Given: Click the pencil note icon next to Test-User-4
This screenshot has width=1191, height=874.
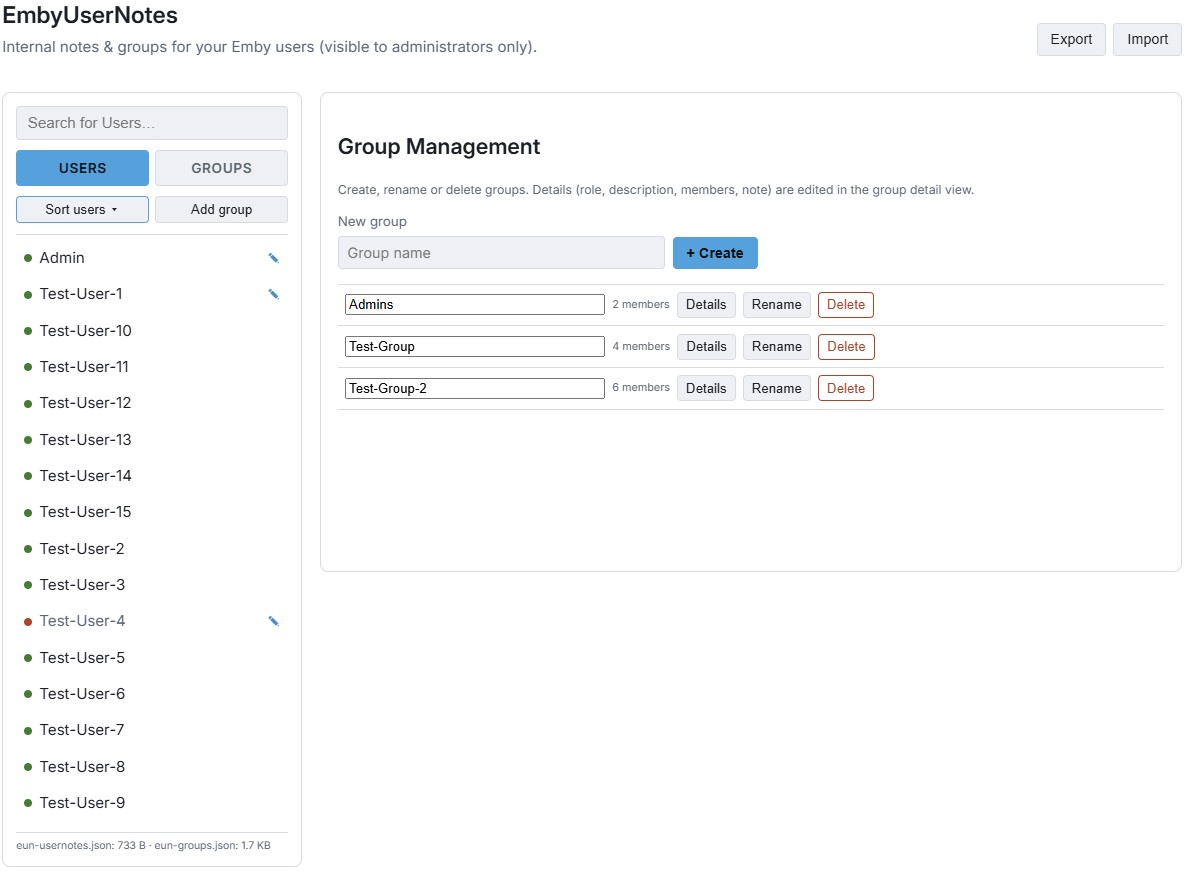Looking at the screenshot, I should pos(273,621).
